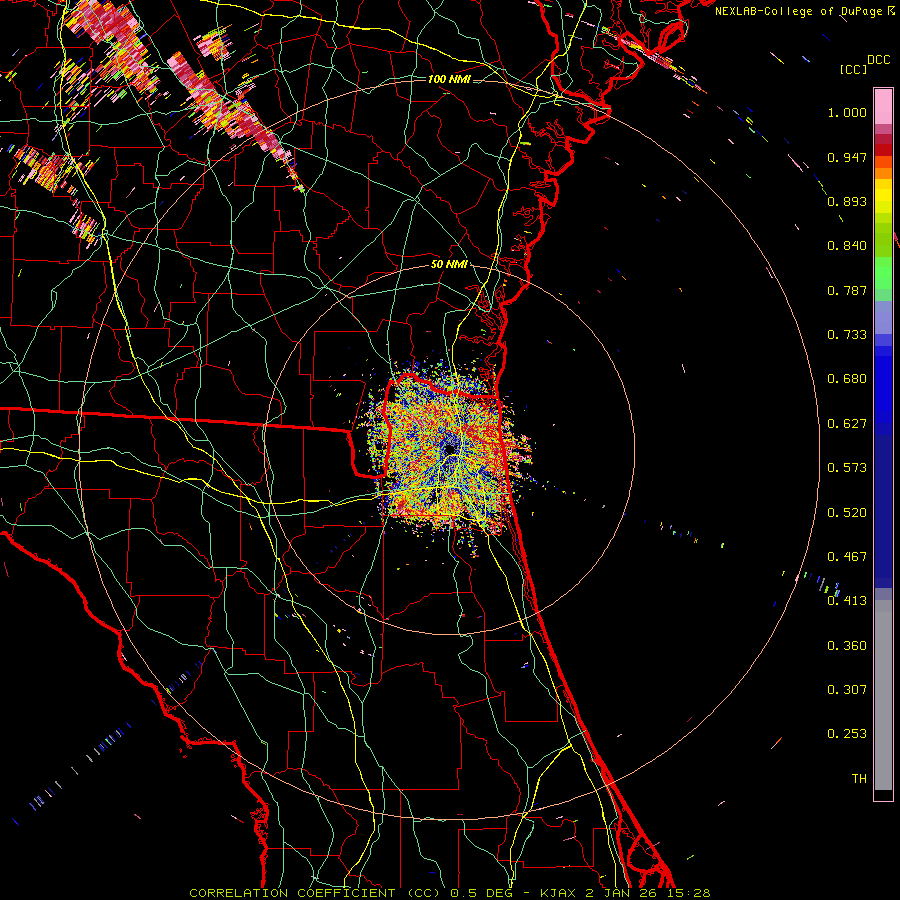Select the DCC product label above the scale

878,60
